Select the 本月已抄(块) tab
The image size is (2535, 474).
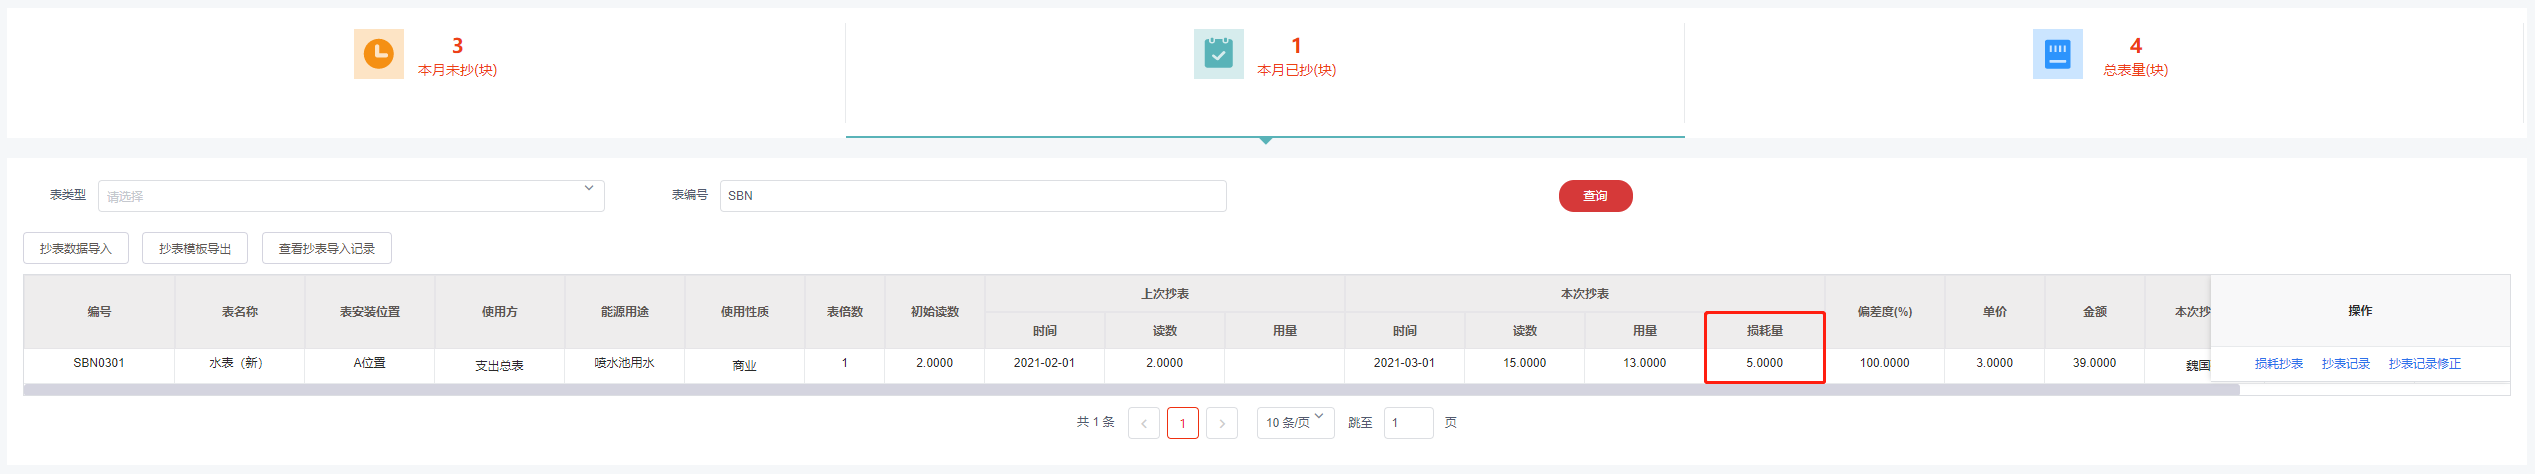coord(1296,70)
